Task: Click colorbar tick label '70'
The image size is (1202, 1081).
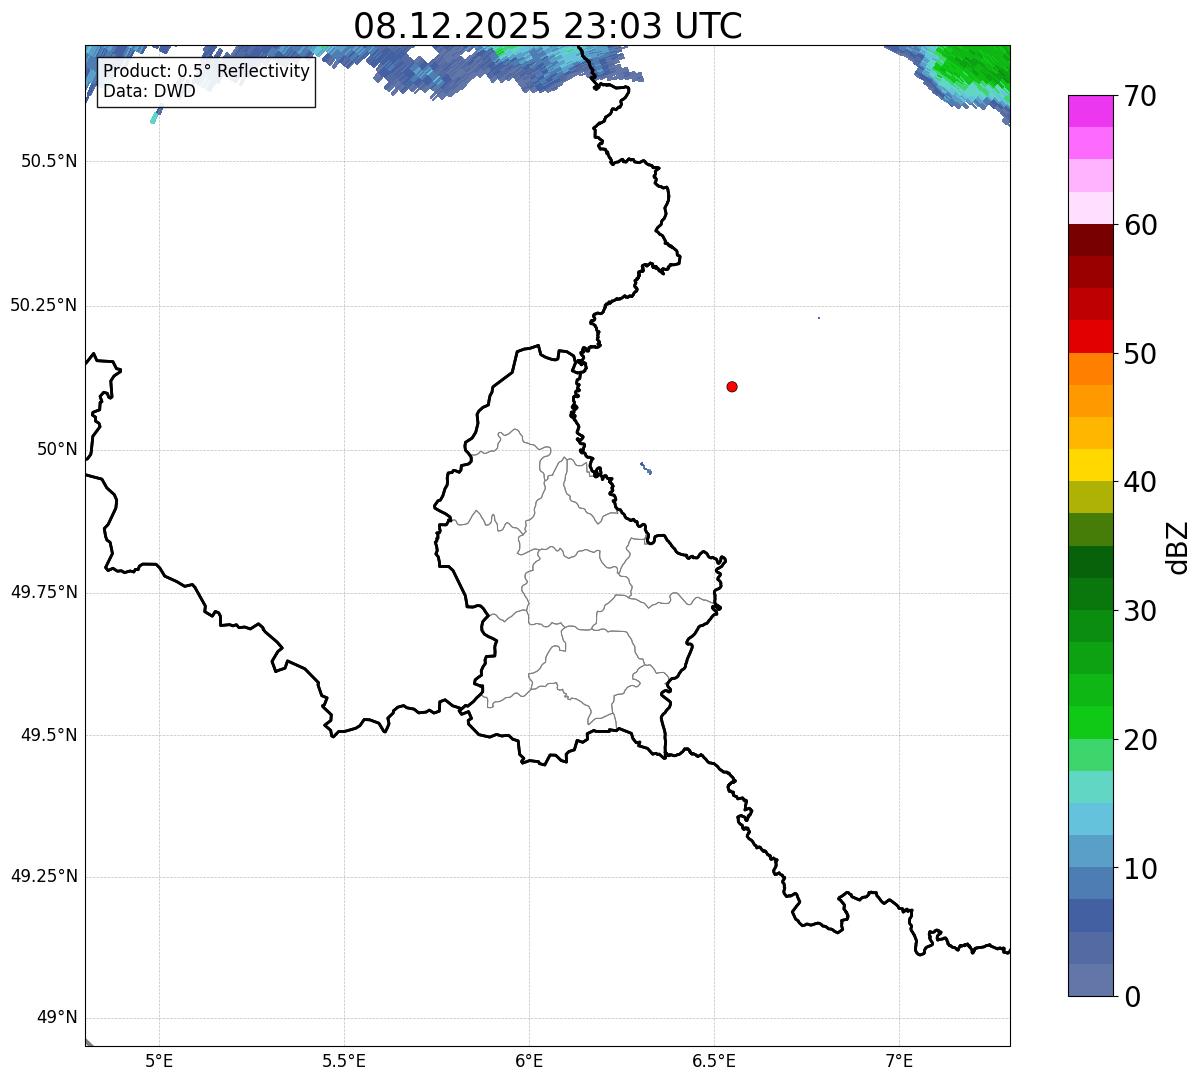Action: tap(1139, 96)
